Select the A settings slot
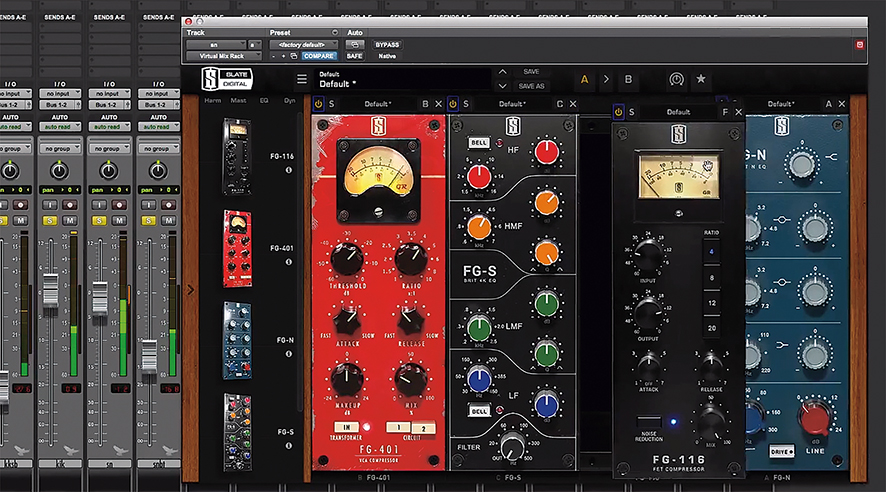886x492 pixels. [x=584, y=80]
